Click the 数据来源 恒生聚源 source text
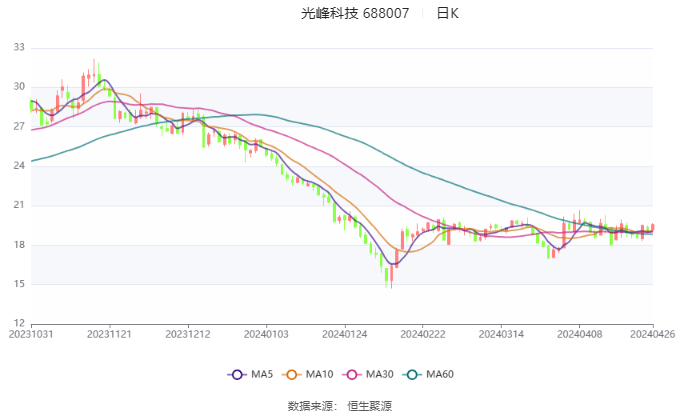 [x=340, y=406]
